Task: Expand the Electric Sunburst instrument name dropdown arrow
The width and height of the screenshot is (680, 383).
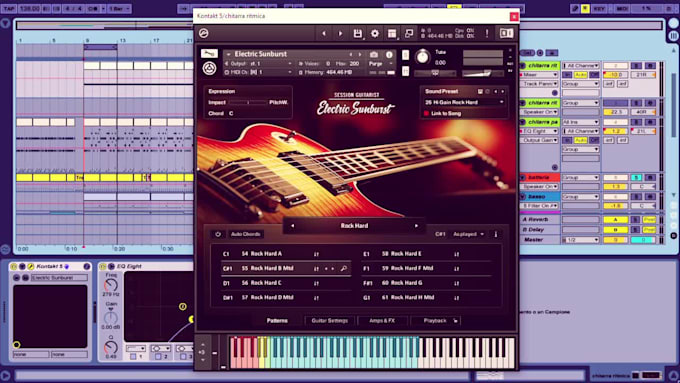Action: [x=229, y=55]
